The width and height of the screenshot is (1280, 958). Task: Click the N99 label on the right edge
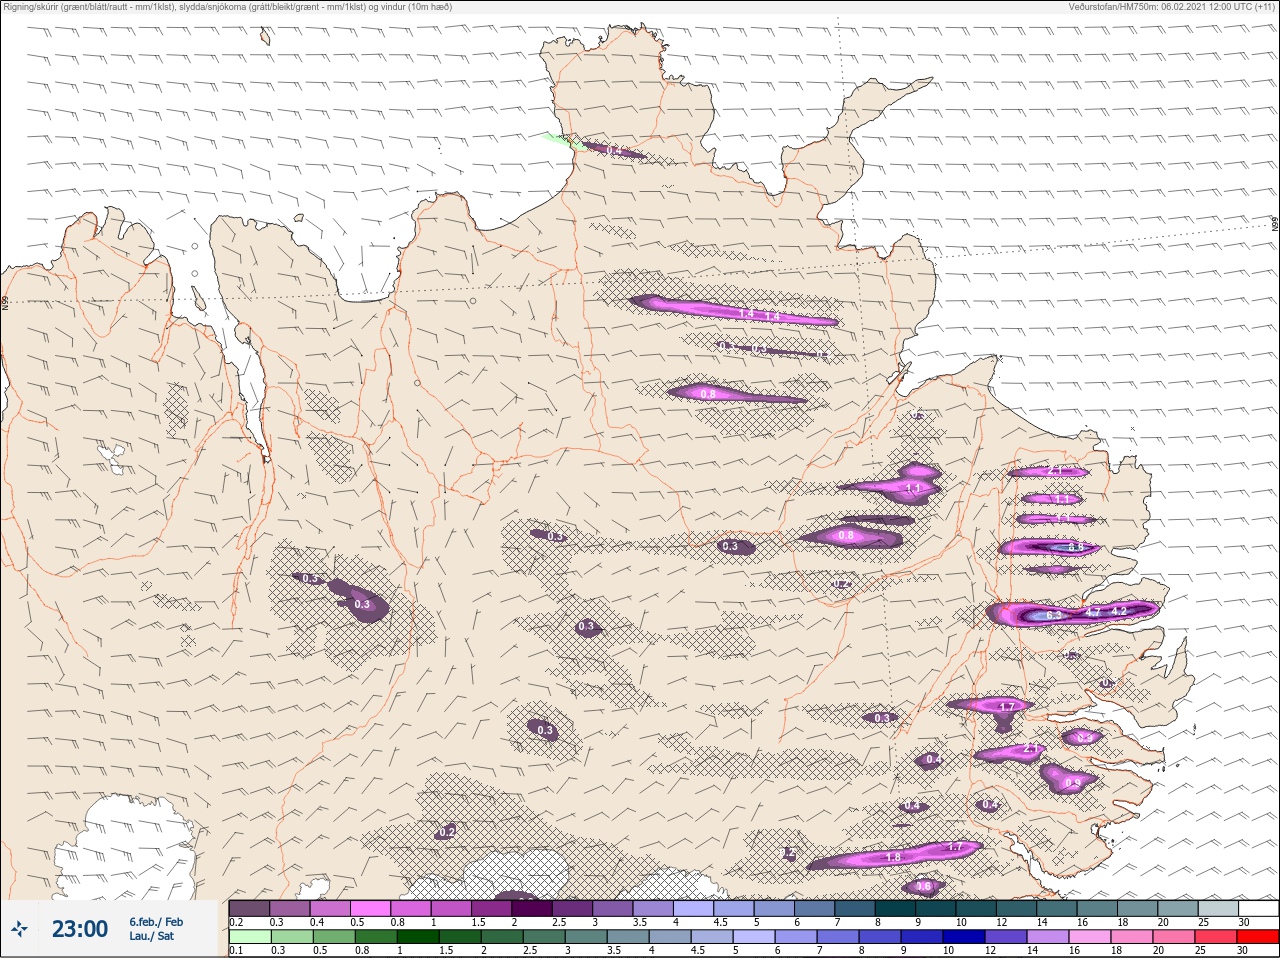[1275, 225]
